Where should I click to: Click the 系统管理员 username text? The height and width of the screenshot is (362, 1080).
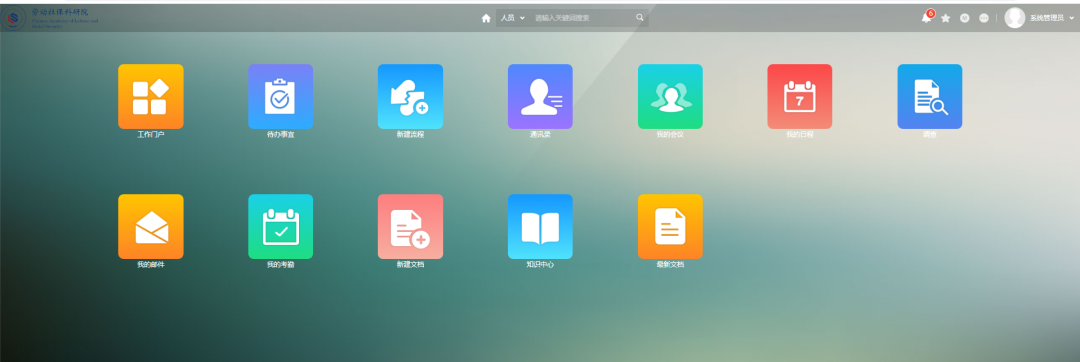pos(1047,19)
